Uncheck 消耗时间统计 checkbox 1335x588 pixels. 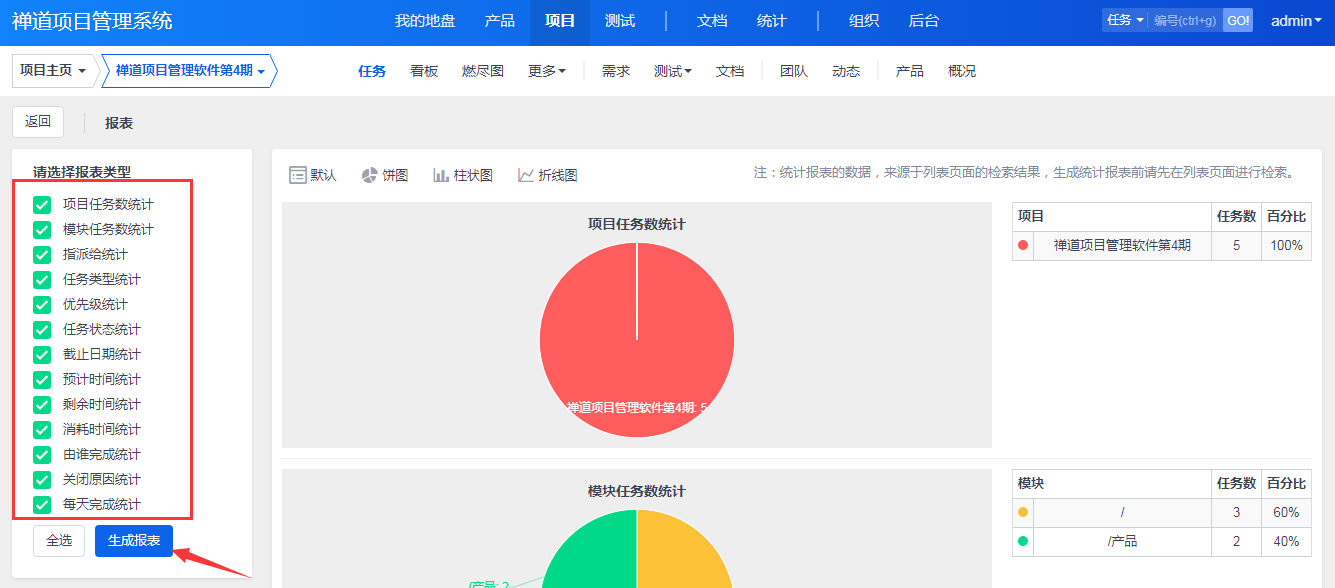[x=42, y=429]
